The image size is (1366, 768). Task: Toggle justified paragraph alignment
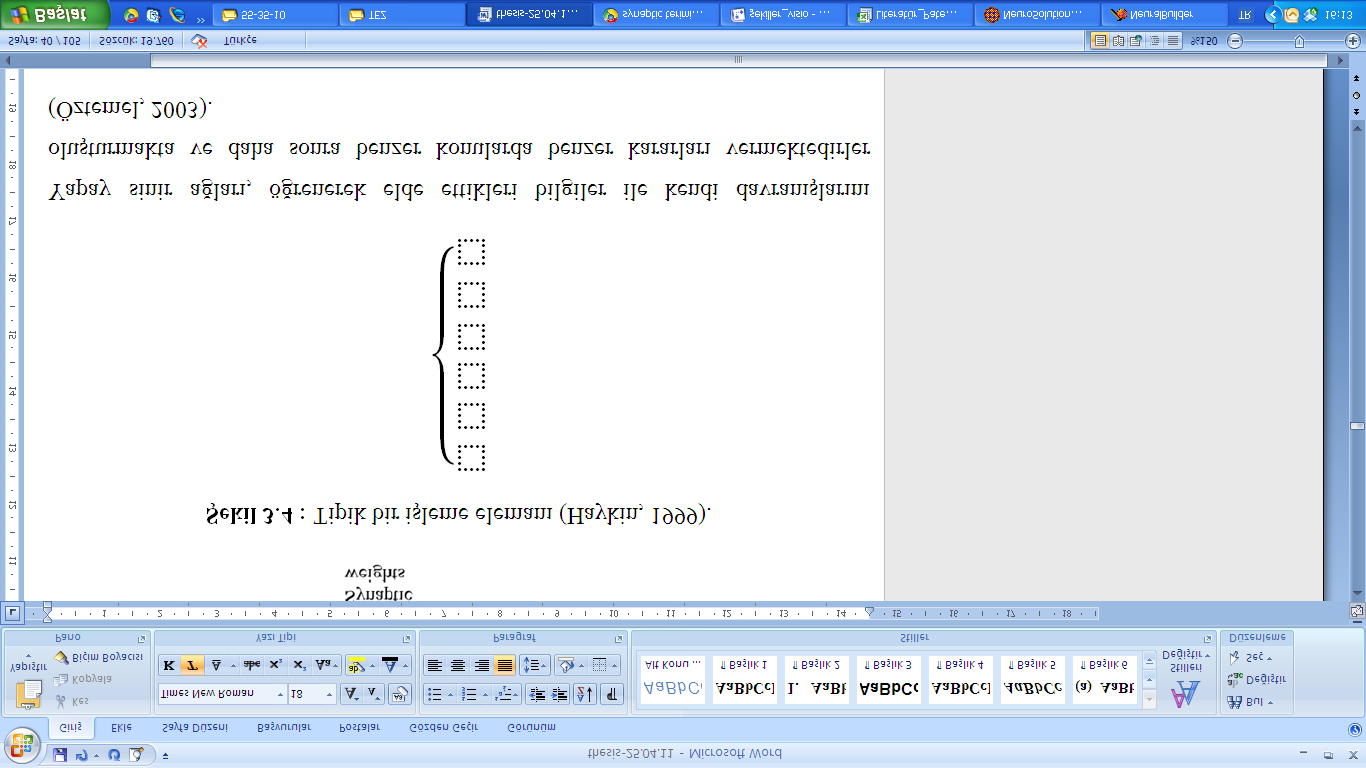point(505,665)
